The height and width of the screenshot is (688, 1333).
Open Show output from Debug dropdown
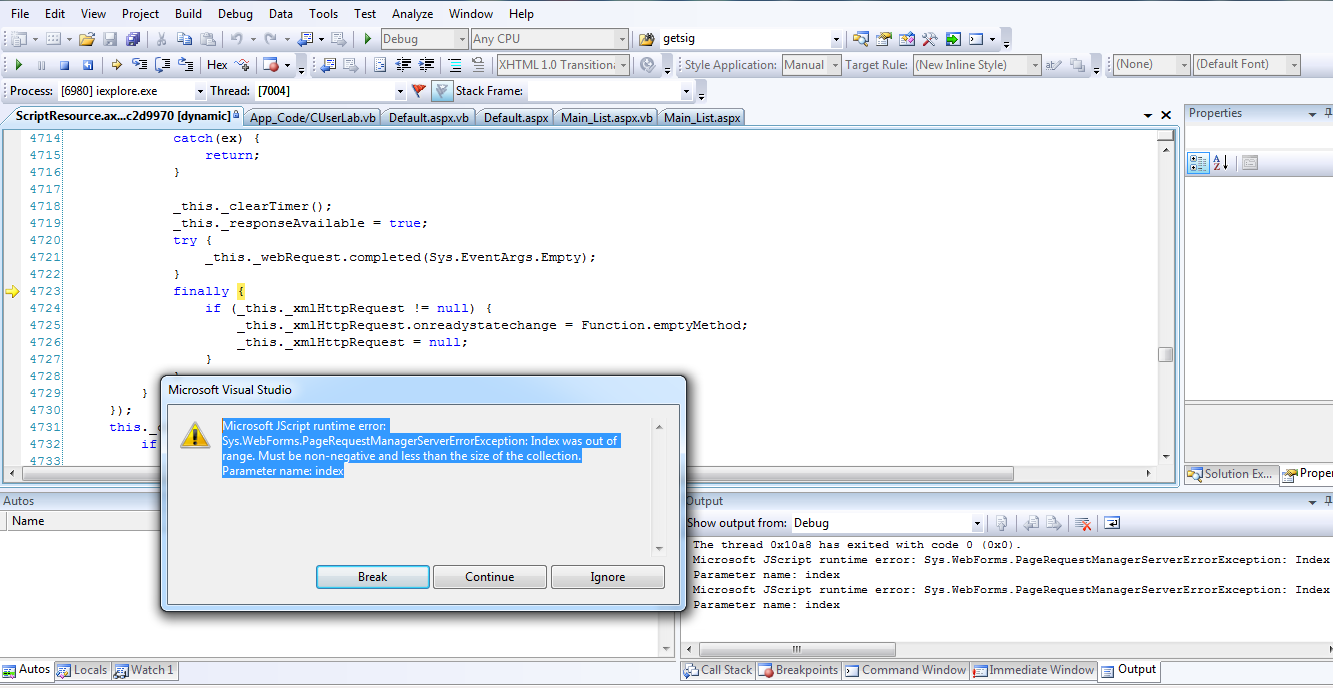tap(977, 523)
